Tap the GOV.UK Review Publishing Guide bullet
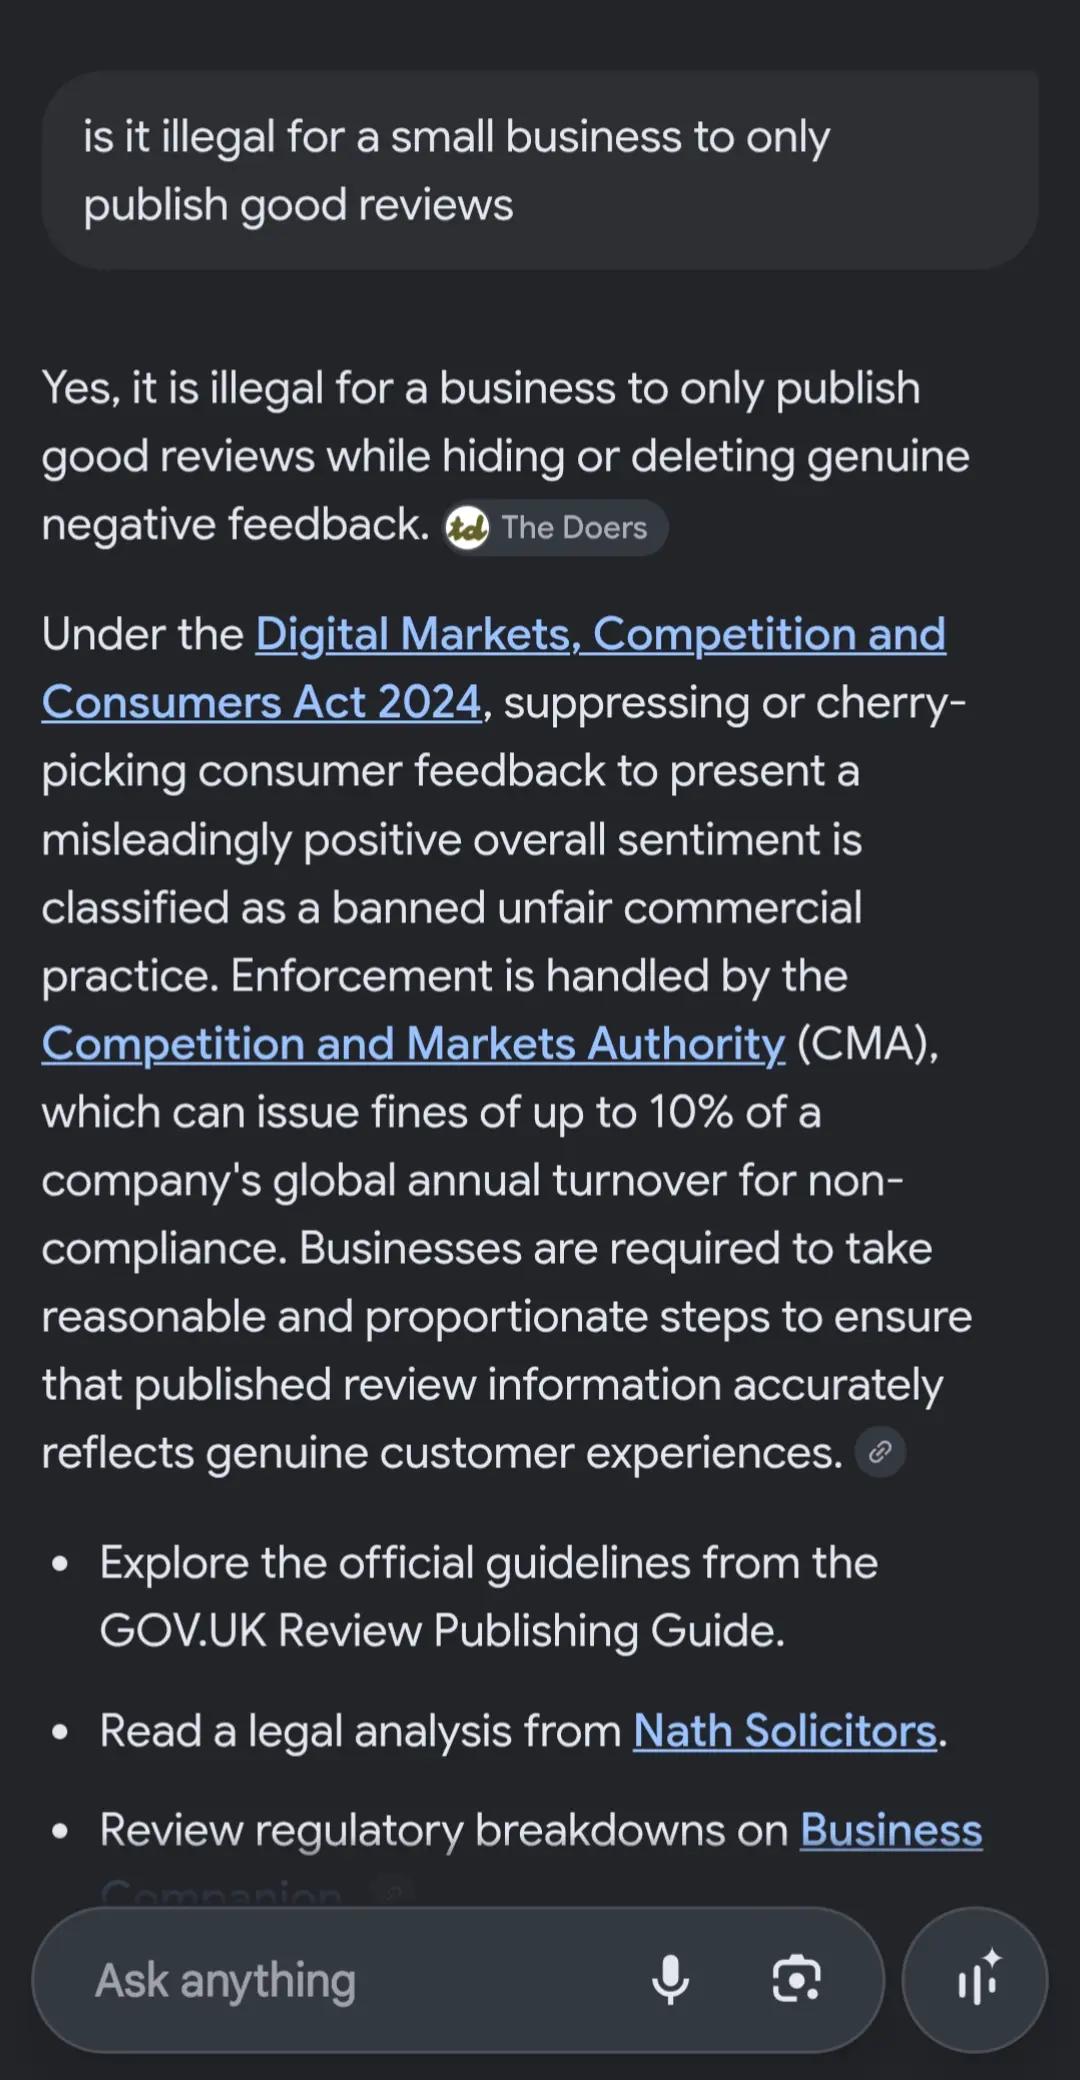 (488, 1596)
